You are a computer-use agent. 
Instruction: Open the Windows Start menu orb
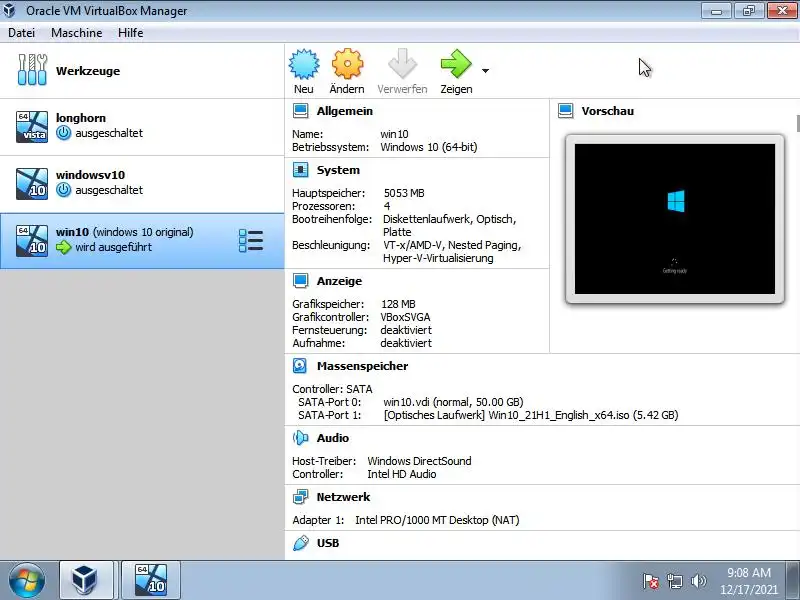[27, 581]
